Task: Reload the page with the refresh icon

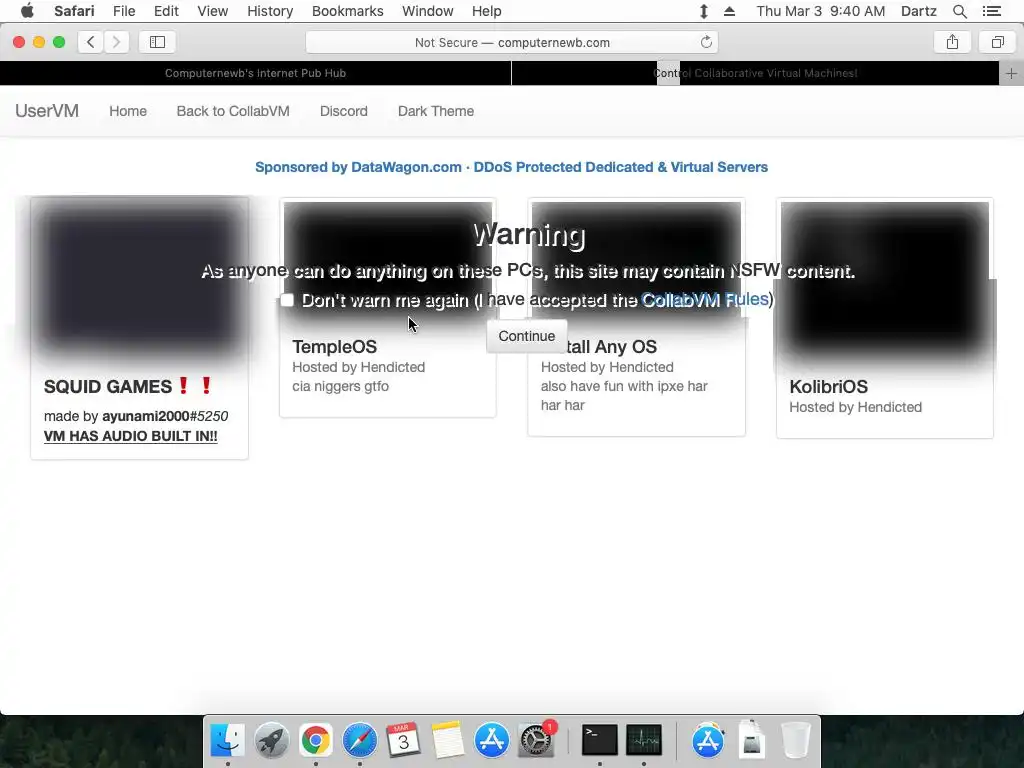Action: 706,42
